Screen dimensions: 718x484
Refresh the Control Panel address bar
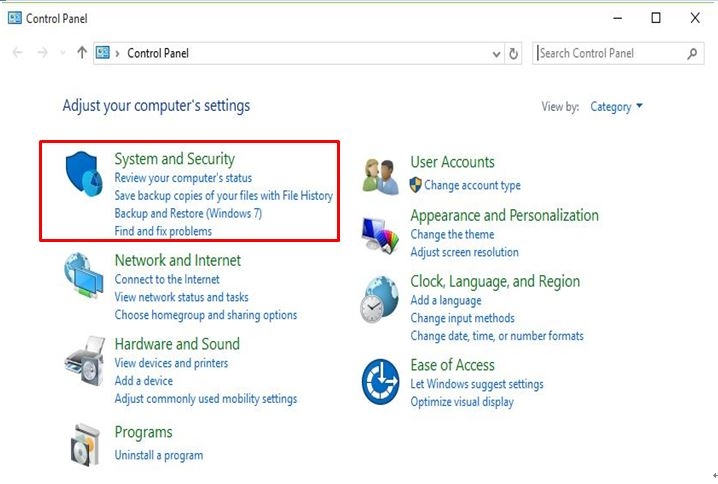(x=513, y=54)
